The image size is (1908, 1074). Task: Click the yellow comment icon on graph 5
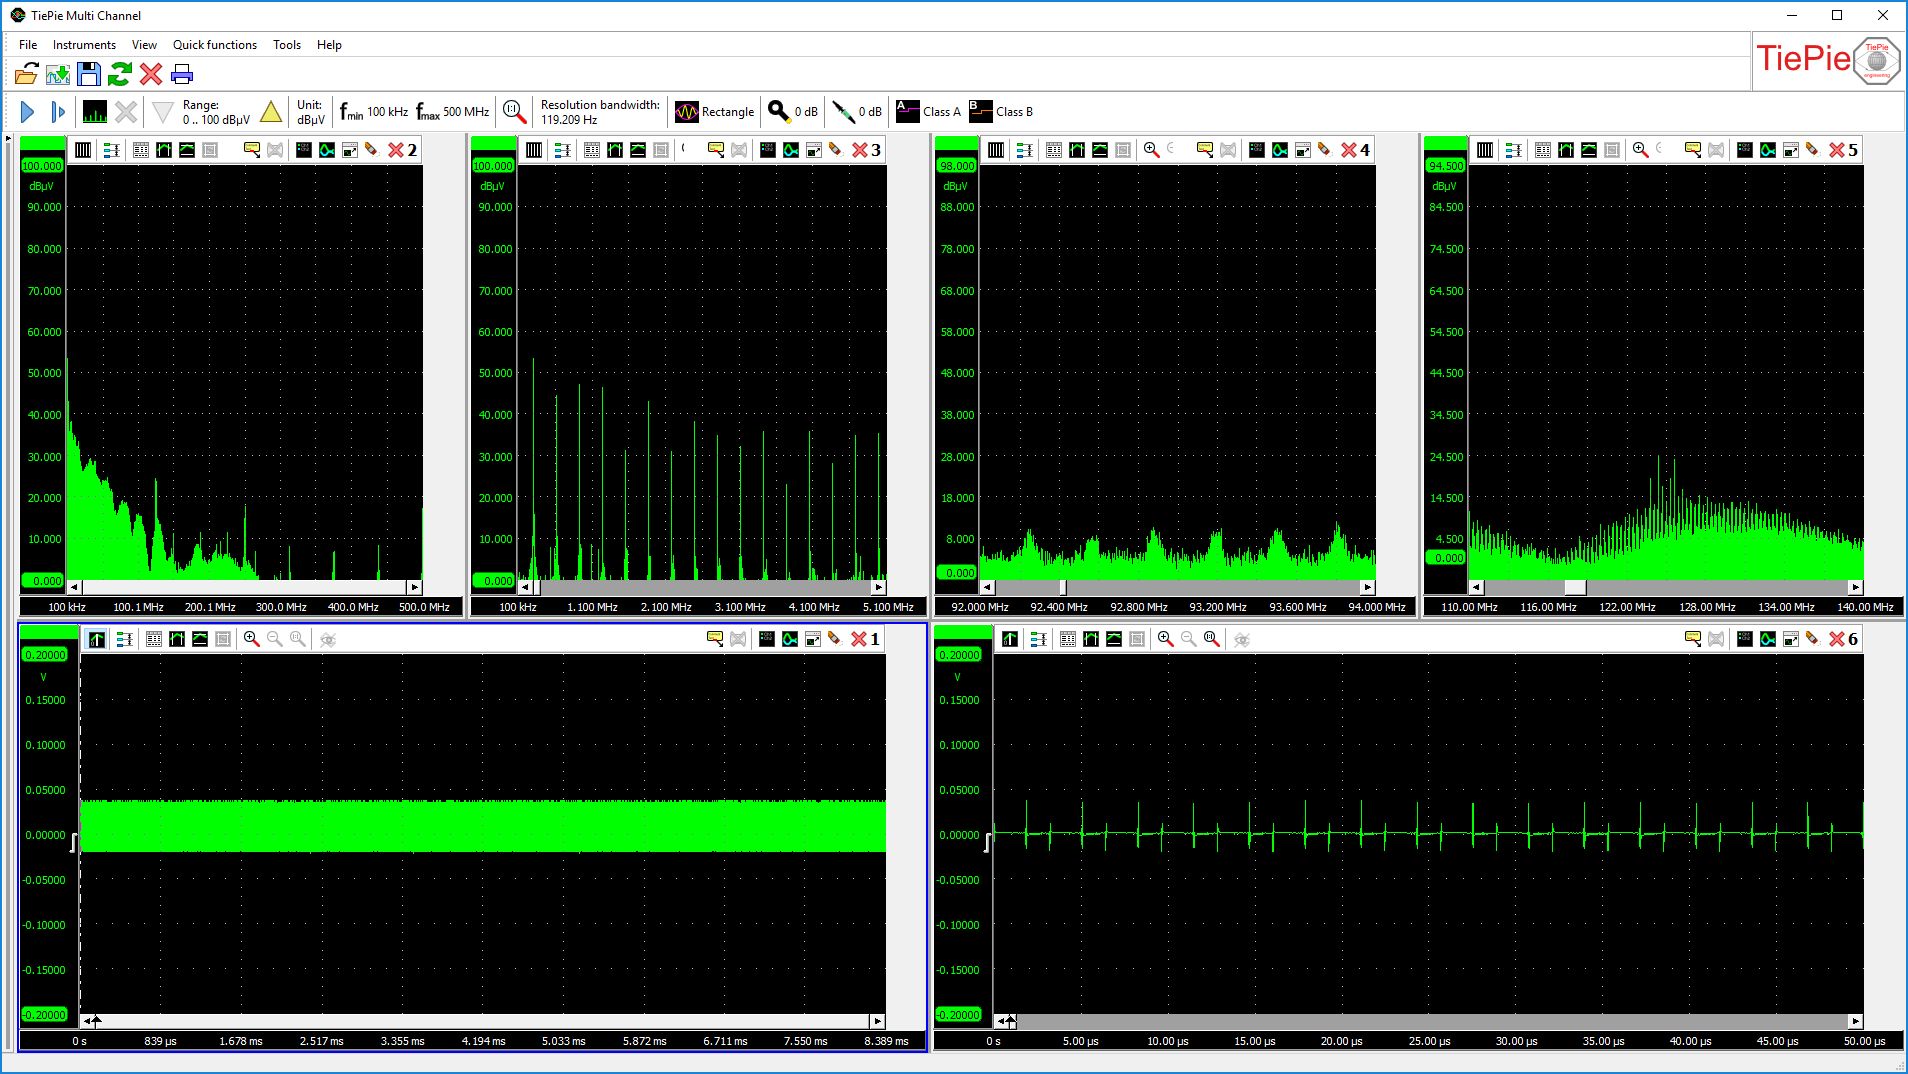coord(1692,150)
